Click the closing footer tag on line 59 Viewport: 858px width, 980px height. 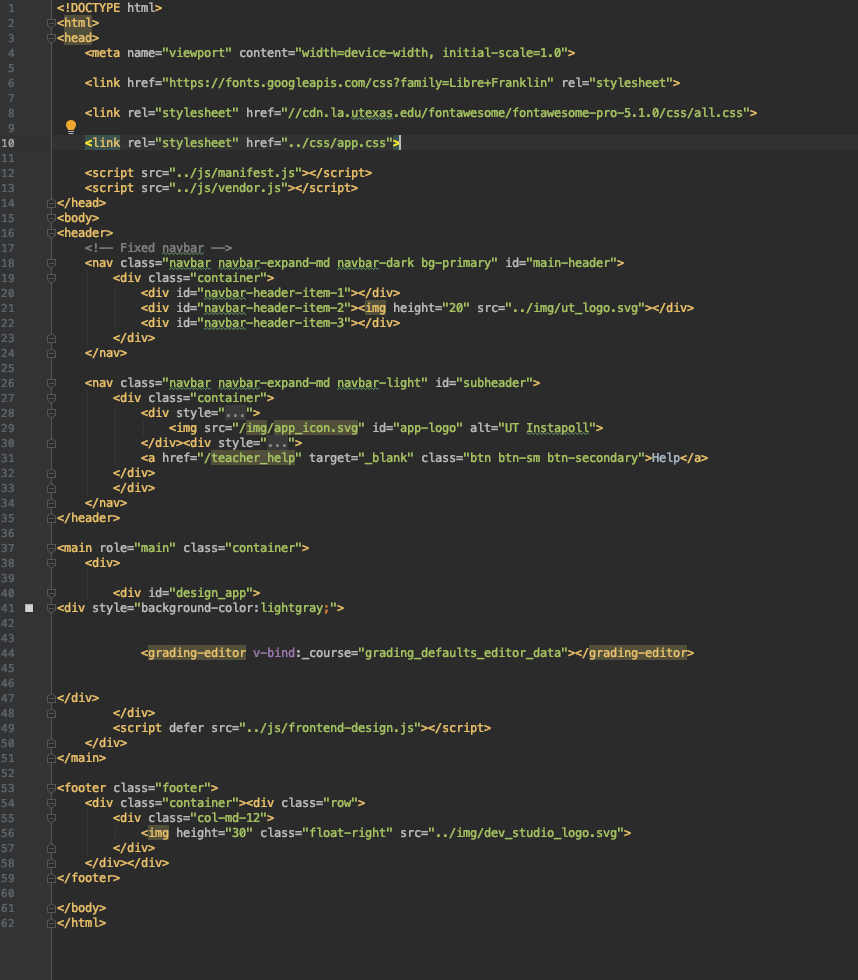click(x=88, y=878)
